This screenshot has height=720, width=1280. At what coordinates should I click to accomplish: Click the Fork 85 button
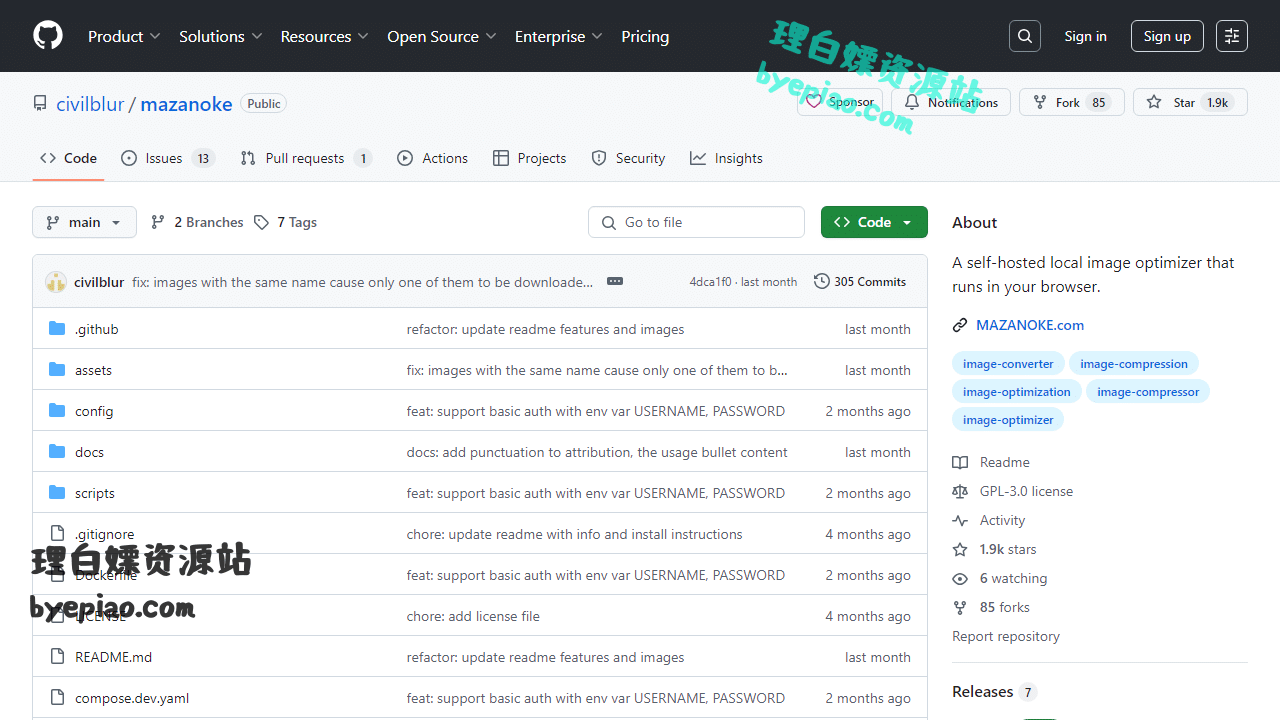(x=1072, y=102)
